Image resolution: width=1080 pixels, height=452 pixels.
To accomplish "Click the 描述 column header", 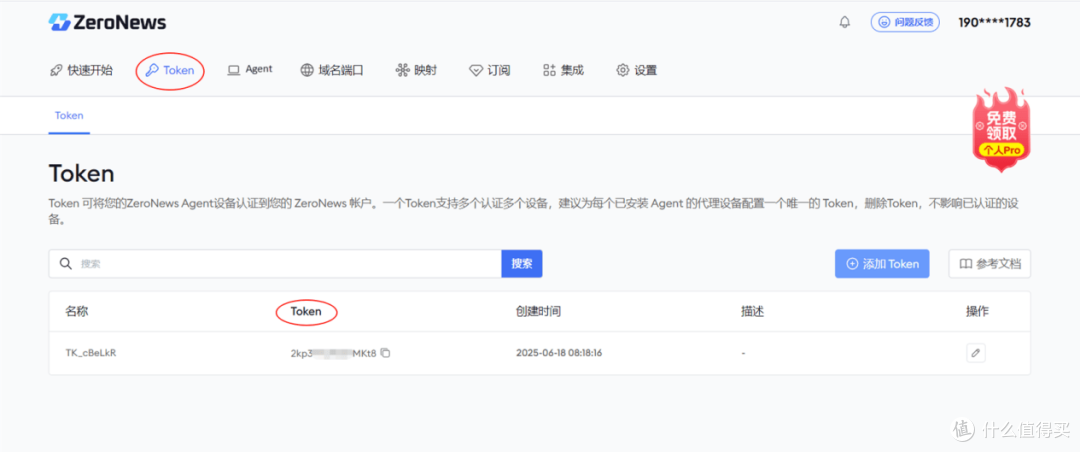I will coord(752,311).
